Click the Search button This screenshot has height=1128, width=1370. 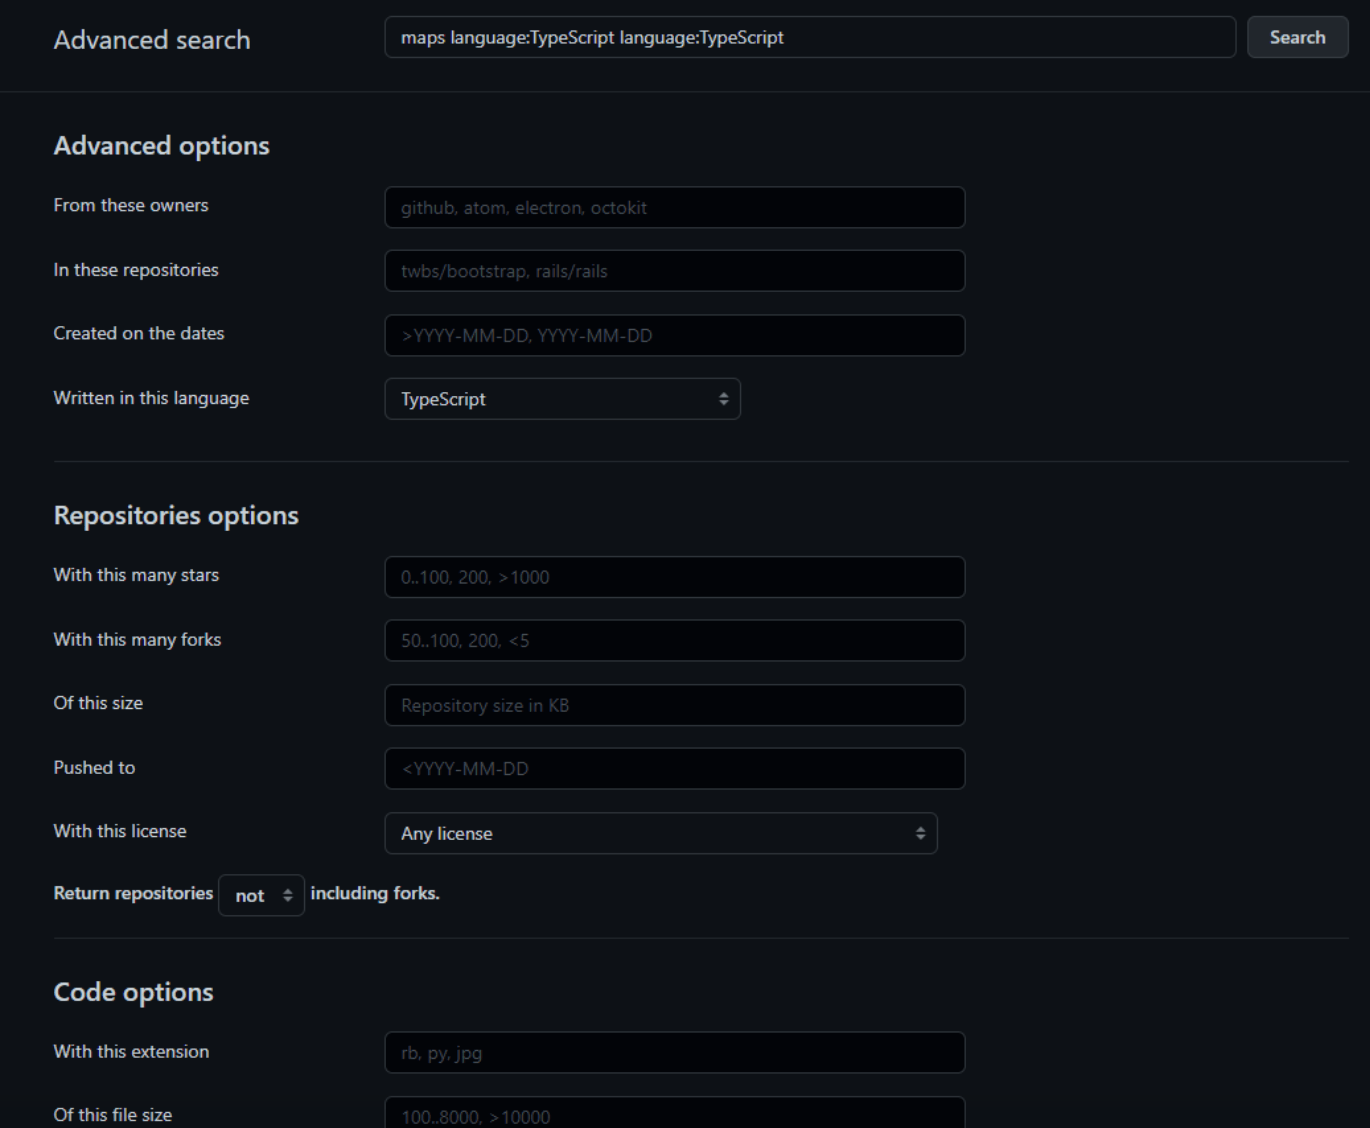pyautogui.click(x=1297, y=38)
